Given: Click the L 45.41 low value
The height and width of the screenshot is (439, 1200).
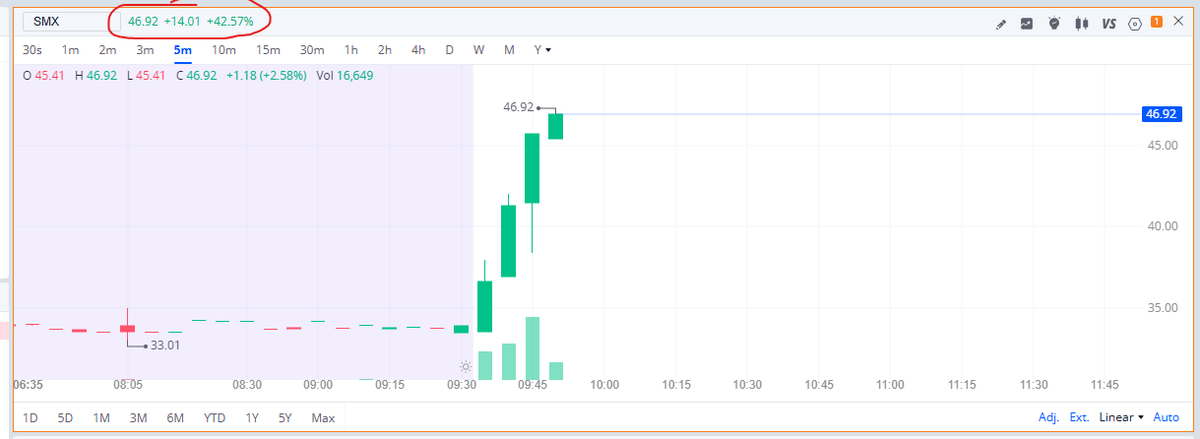Looking at the screenshot, I should click(x=146, y=75).
